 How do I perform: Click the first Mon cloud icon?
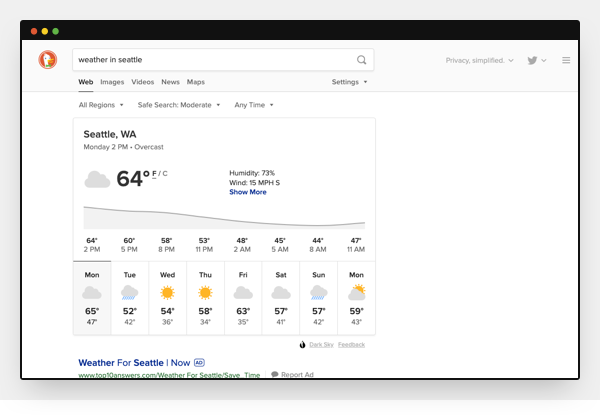[92, 293]
